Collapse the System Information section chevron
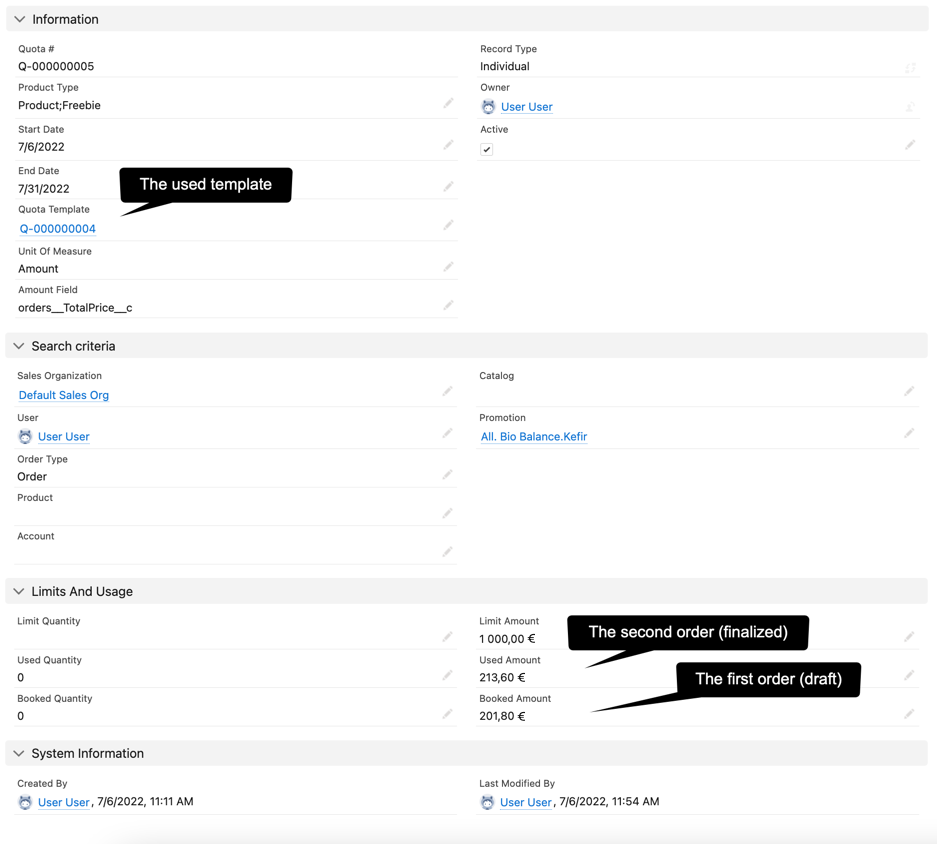Viewport: 937px width, 844px height. [x=19, y=754]
